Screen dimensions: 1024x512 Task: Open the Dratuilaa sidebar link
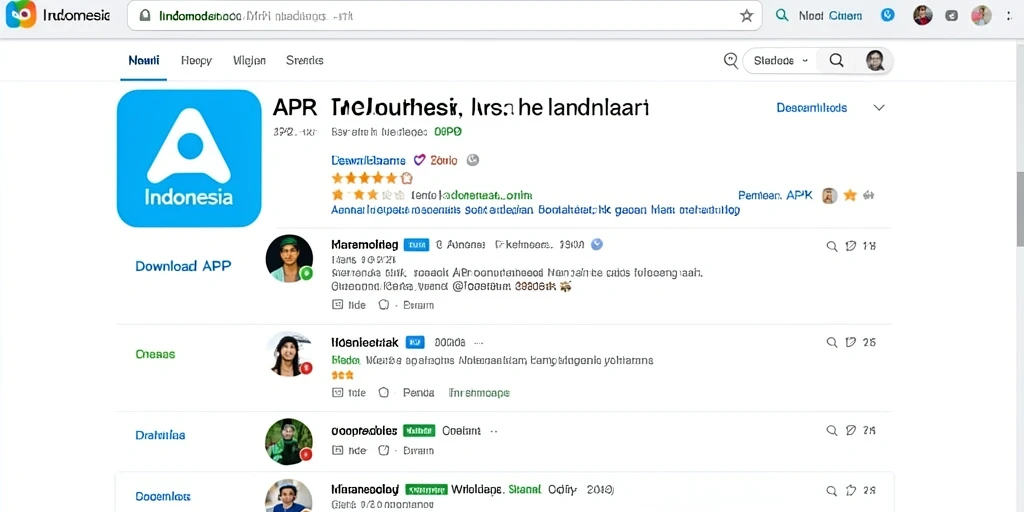pos(160,434)
